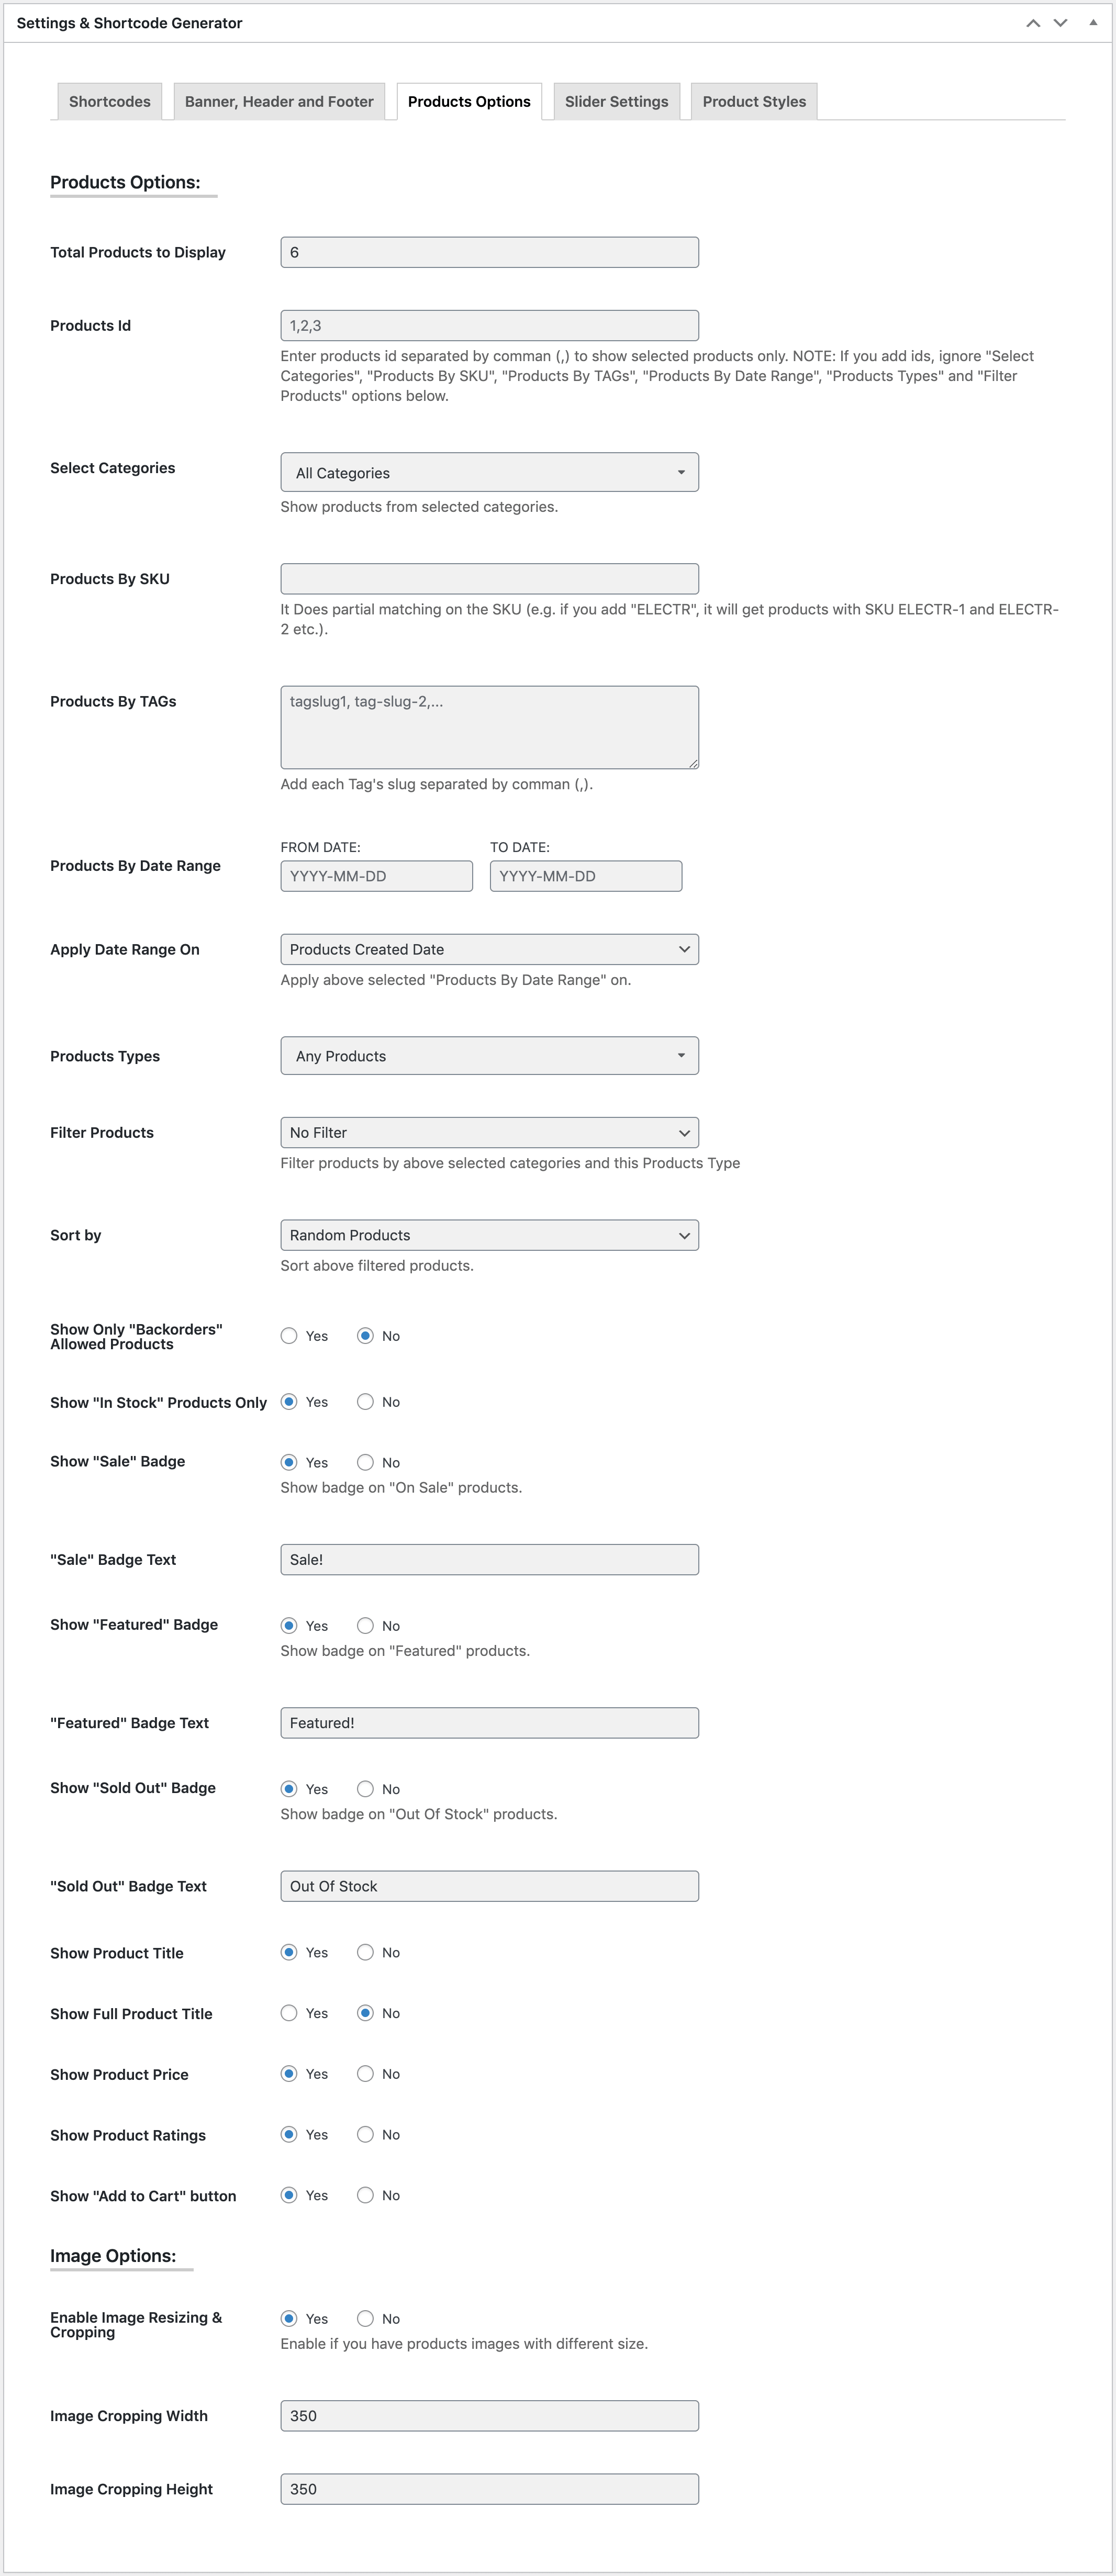The image size is (1116, 2576).
Task: Go to the Product Styles tab
Action: click(754, 102)
